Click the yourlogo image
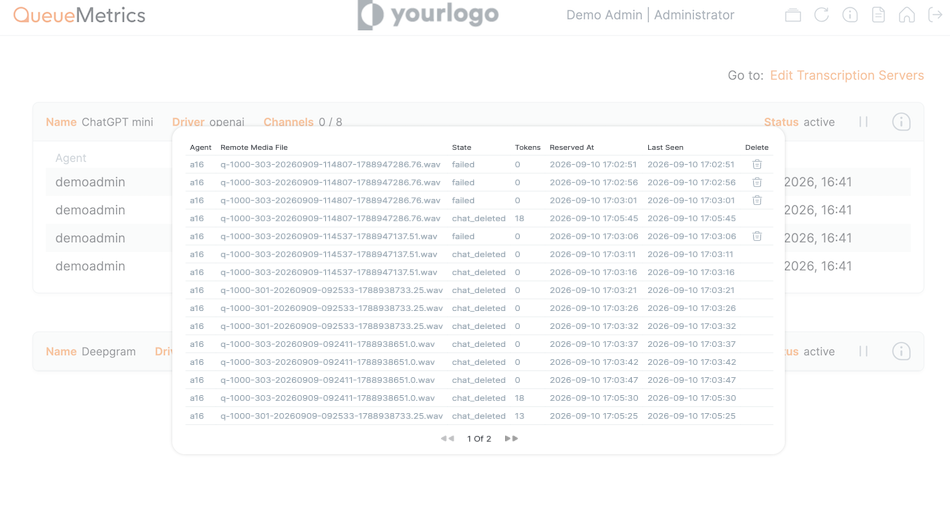Viewport: 950px width, 530px height. coord(428,15)
